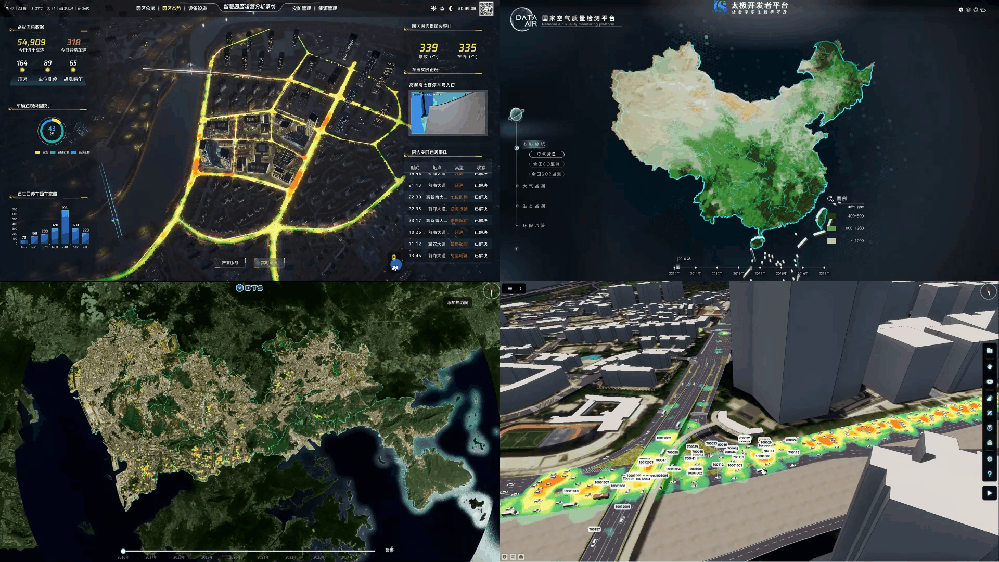The height and width of the screenshot is (562, 999).
Task: Click the first small icon at 3D city bottom-left
Action: pos(505,557)
